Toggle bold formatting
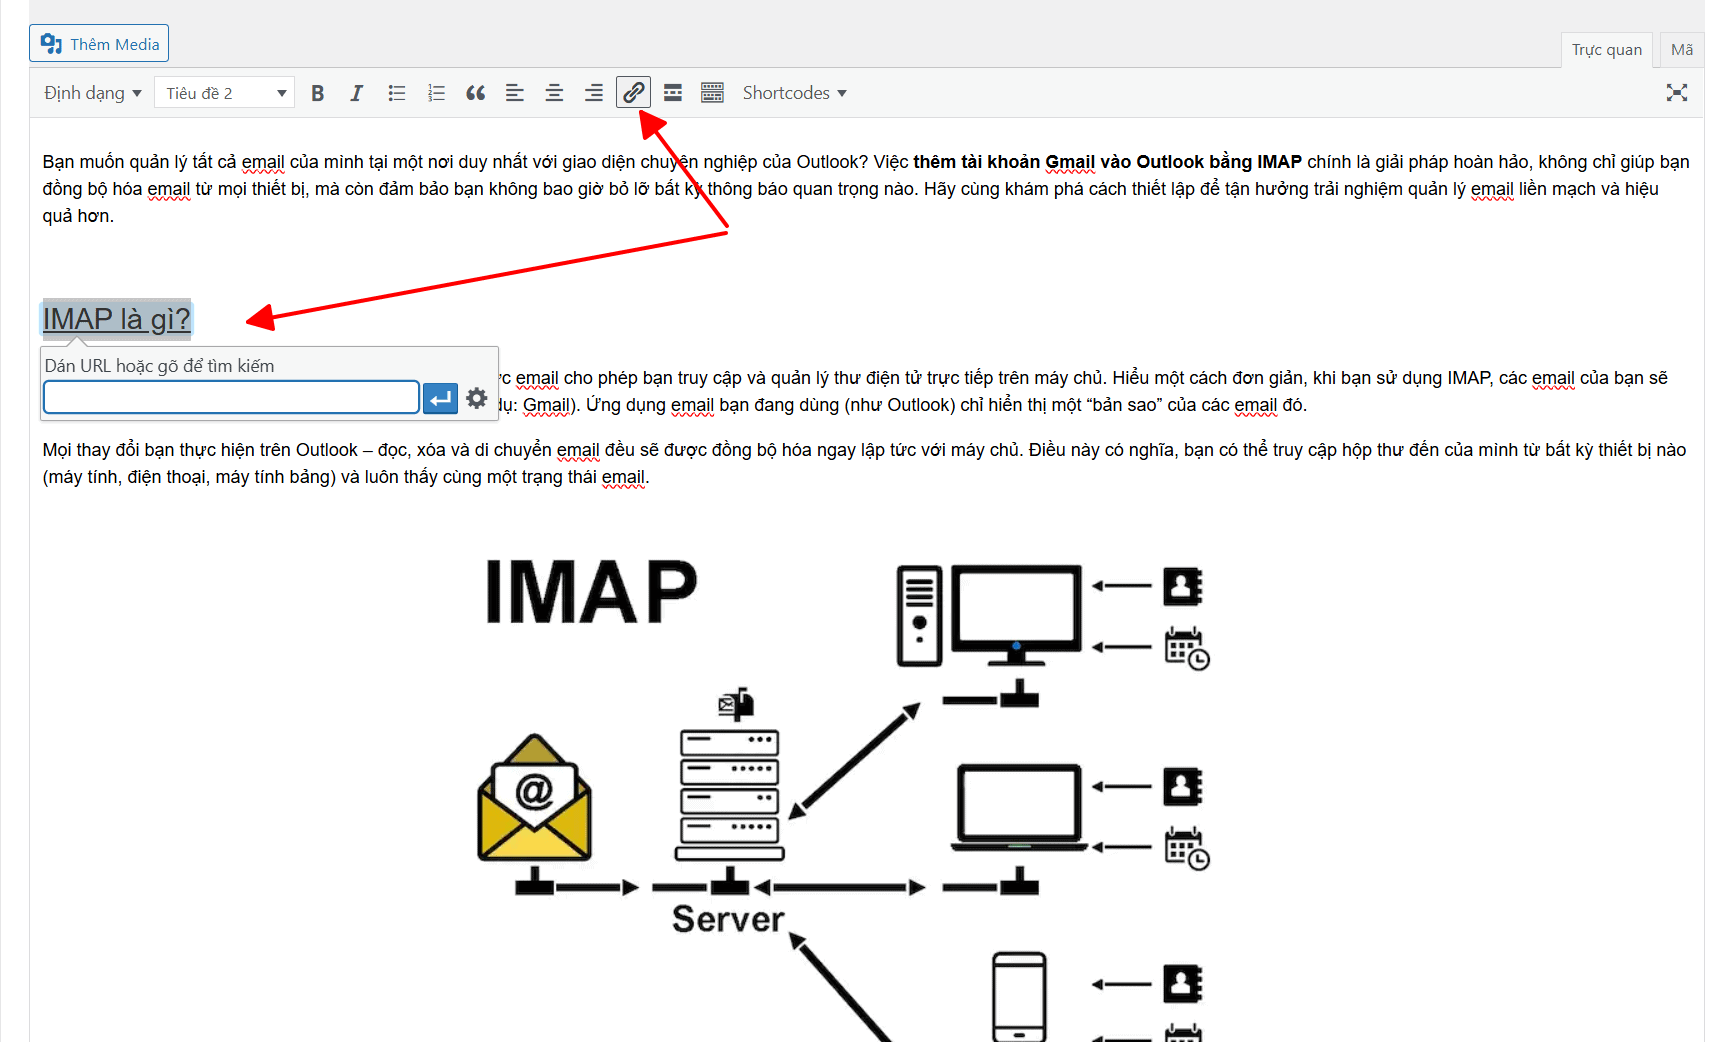The height and width of the screenshot is (1042, 1716). [x=317, y=93]
